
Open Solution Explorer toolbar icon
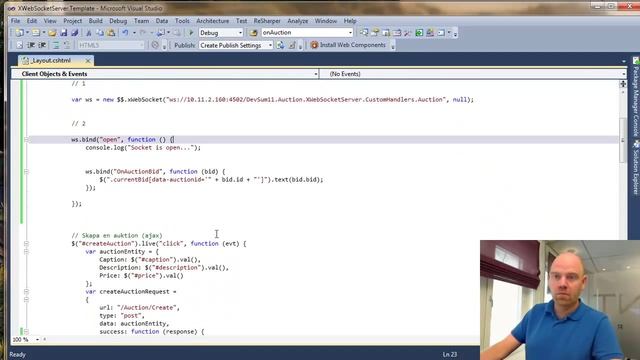[x=364, y=33]
